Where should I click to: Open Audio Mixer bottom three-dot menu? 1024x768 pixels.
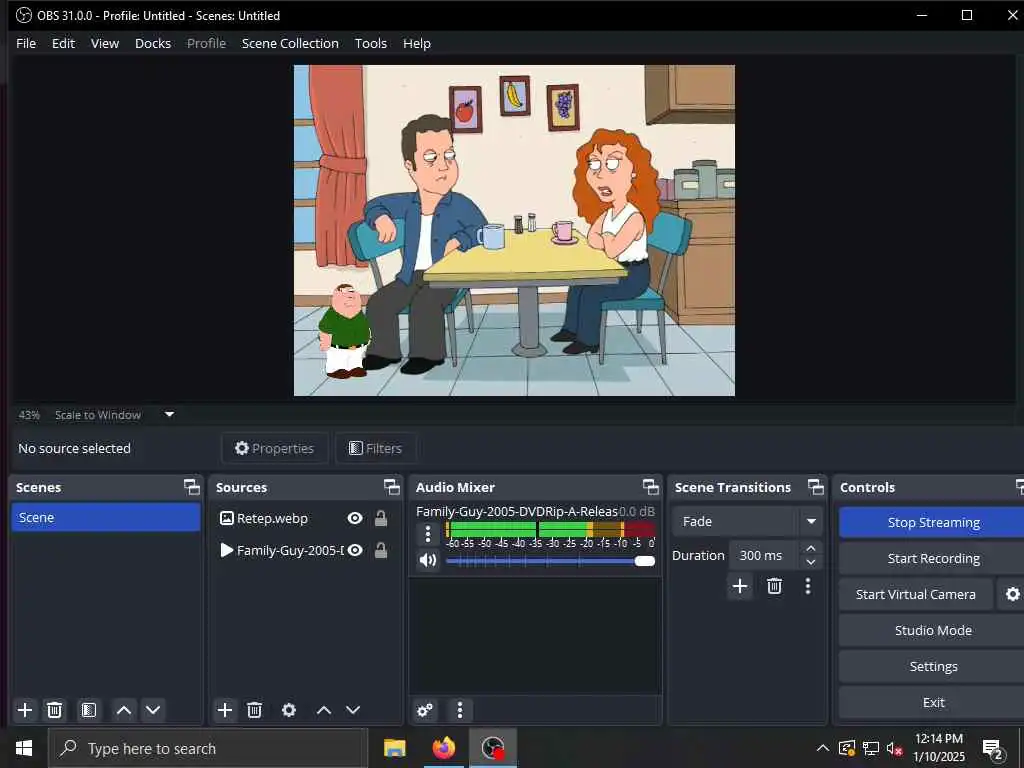click(460, 710)
